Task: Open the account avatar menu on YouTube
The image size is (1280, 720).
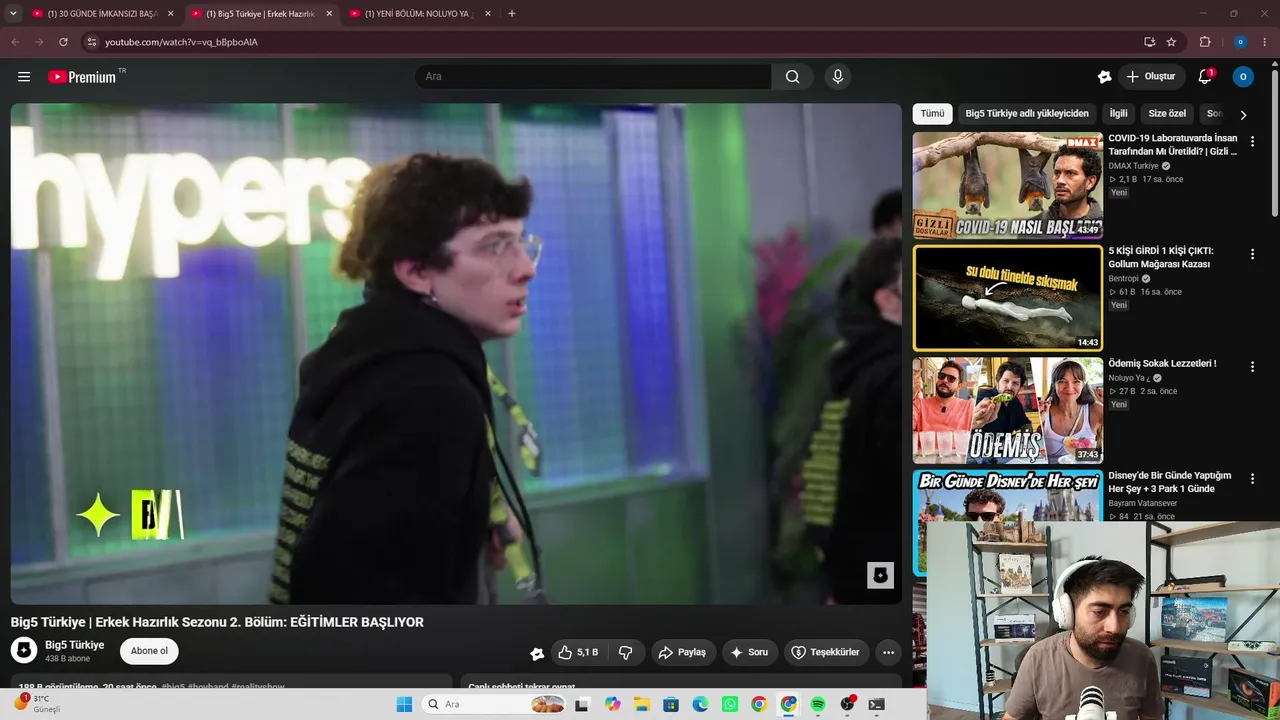Action: pyautogui.click(x=1243, y=77)
